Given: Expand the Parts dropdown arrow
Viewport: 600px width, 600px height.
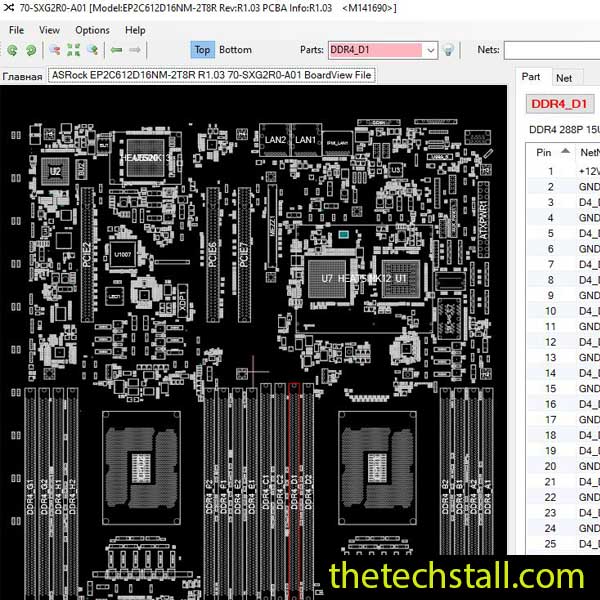Looking at the screenshot, I should coord(430,50).
